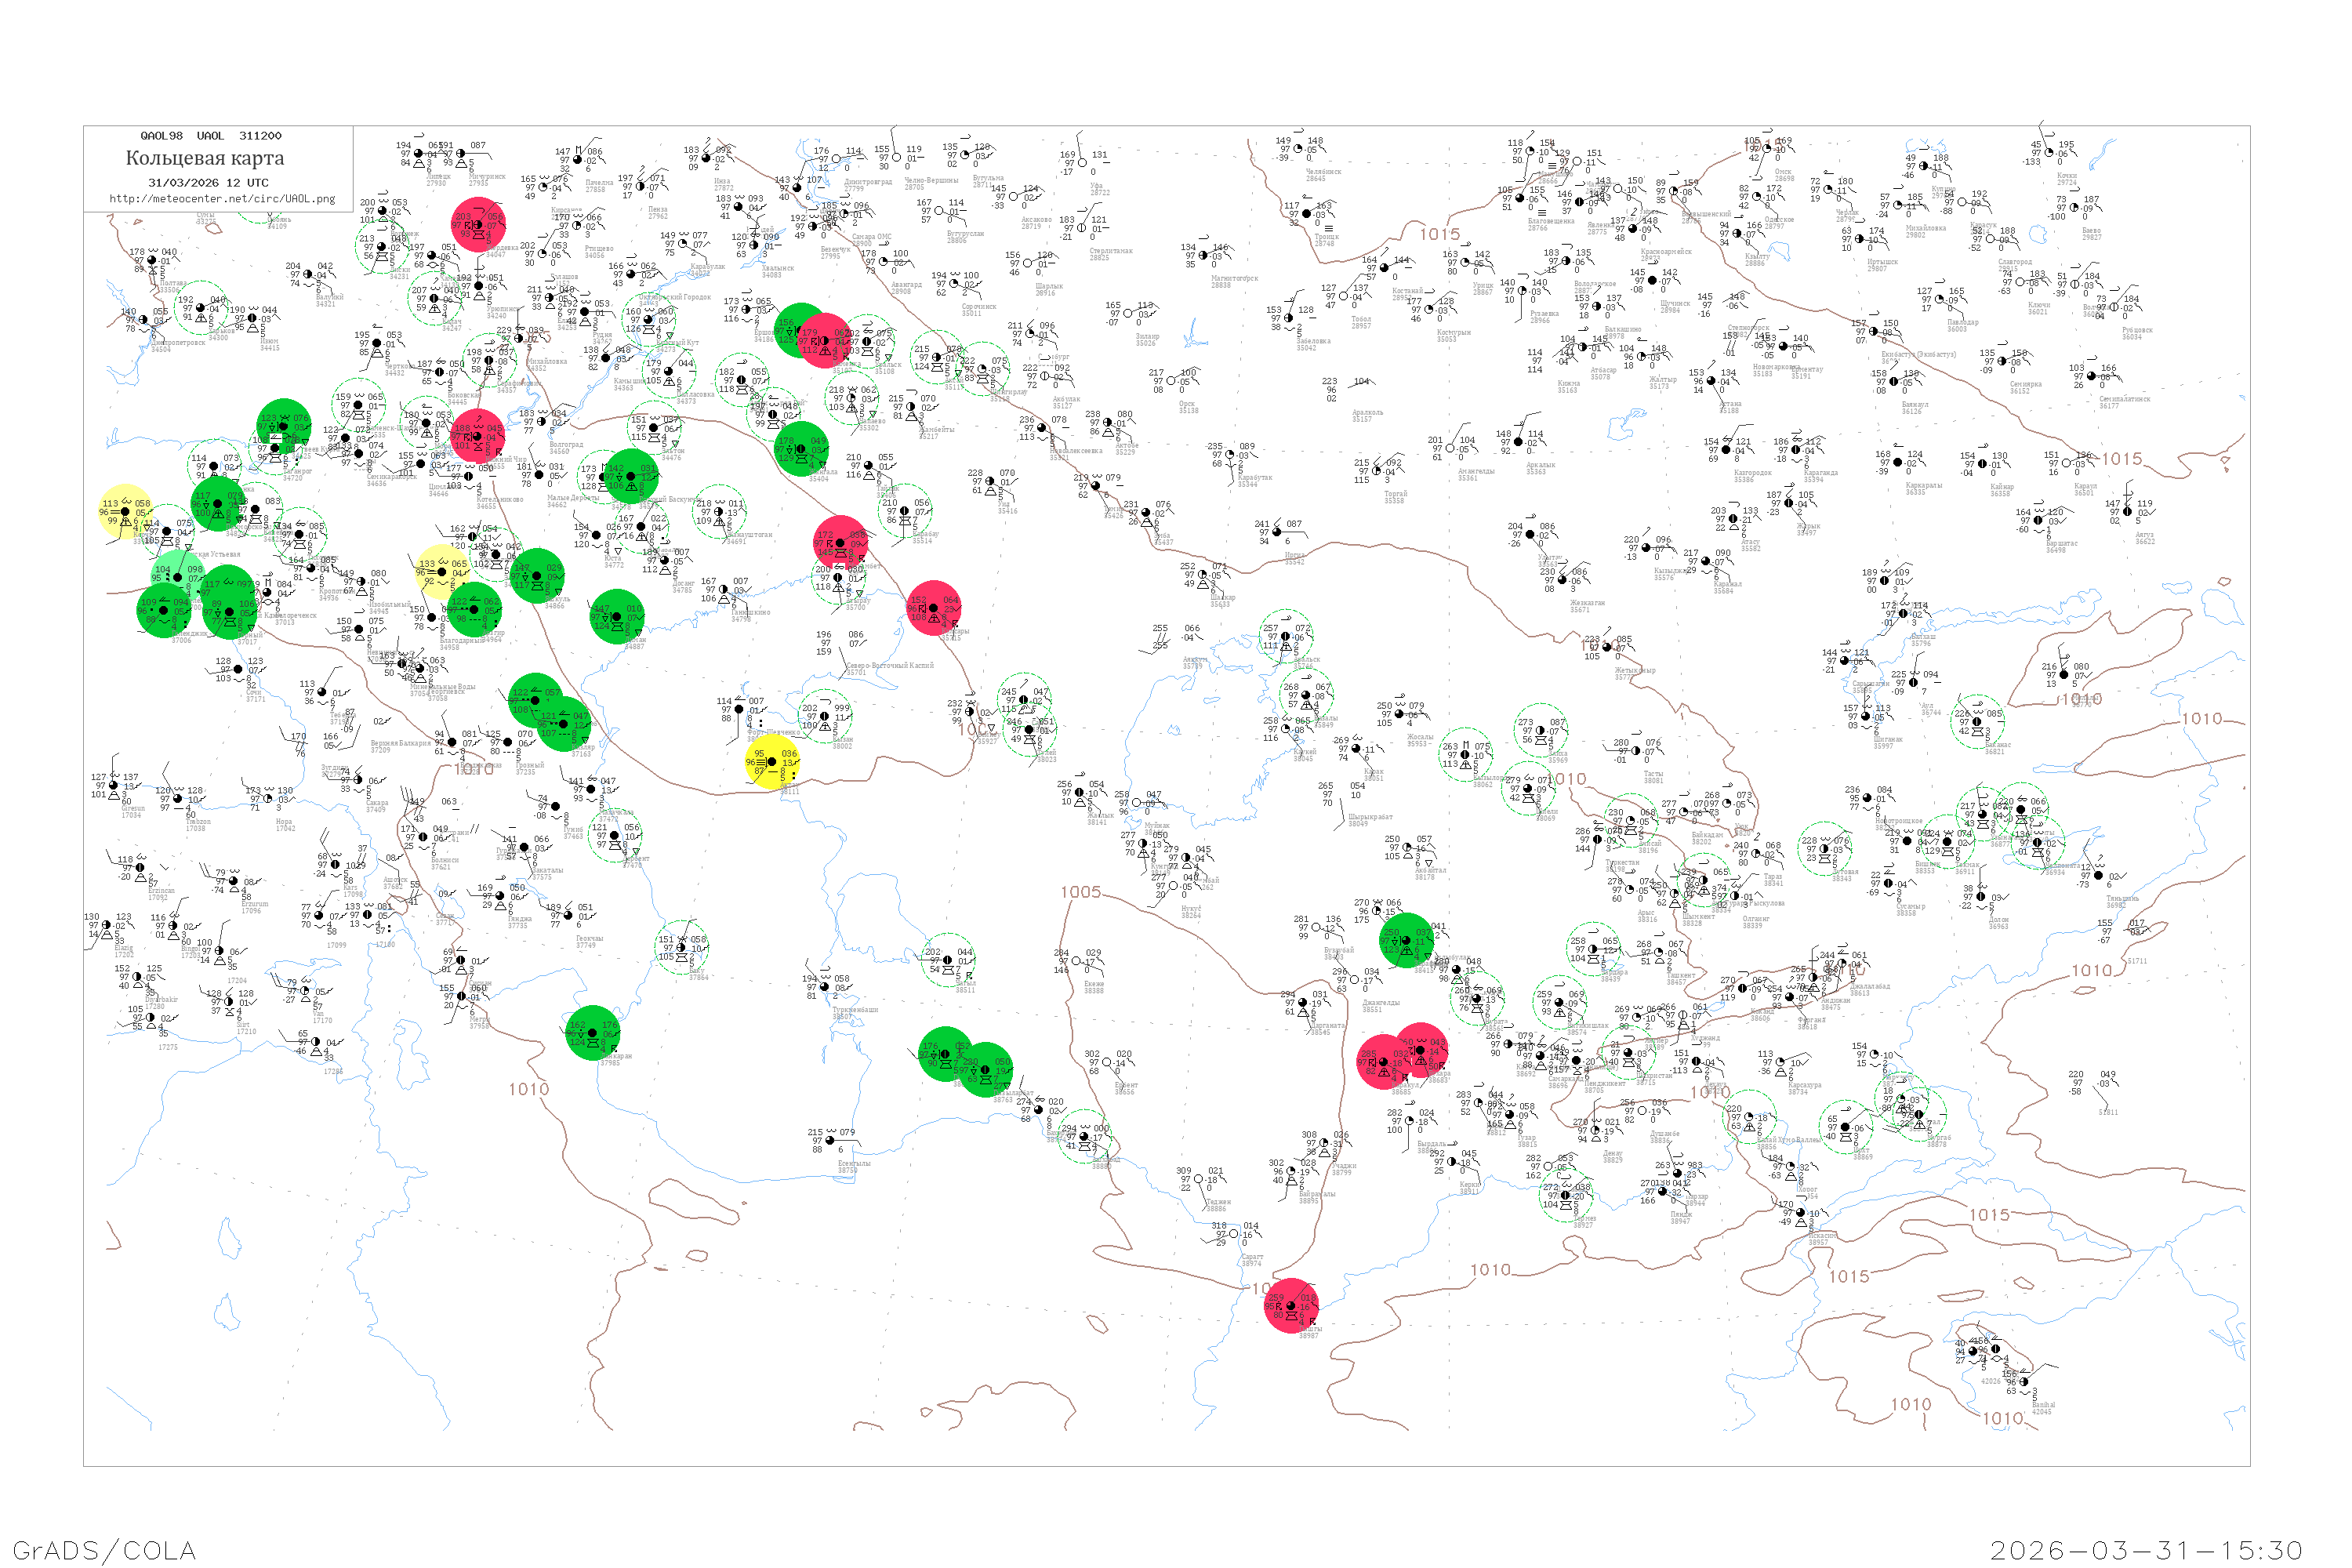
Task: Open the meteocenter.net UAOL.png URL
Action: (x=222, y=199)
